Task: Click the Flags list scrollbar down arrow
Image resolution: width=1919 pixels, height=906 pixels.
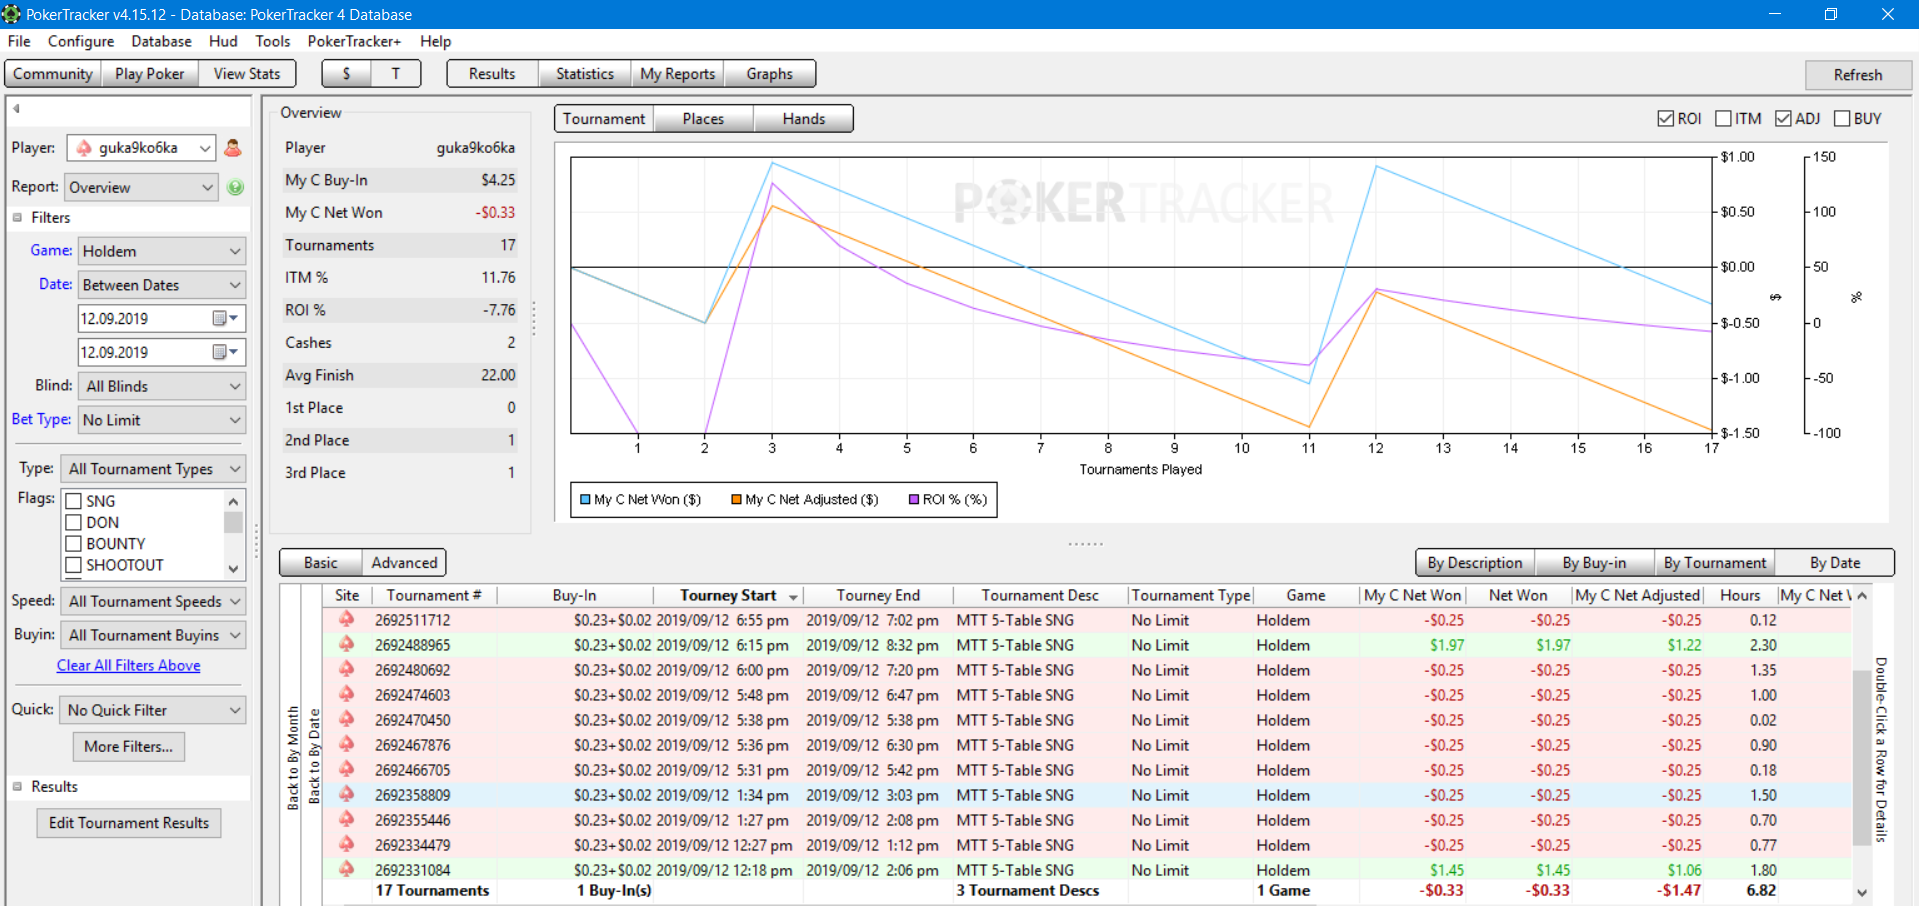Action: (233, 568)
